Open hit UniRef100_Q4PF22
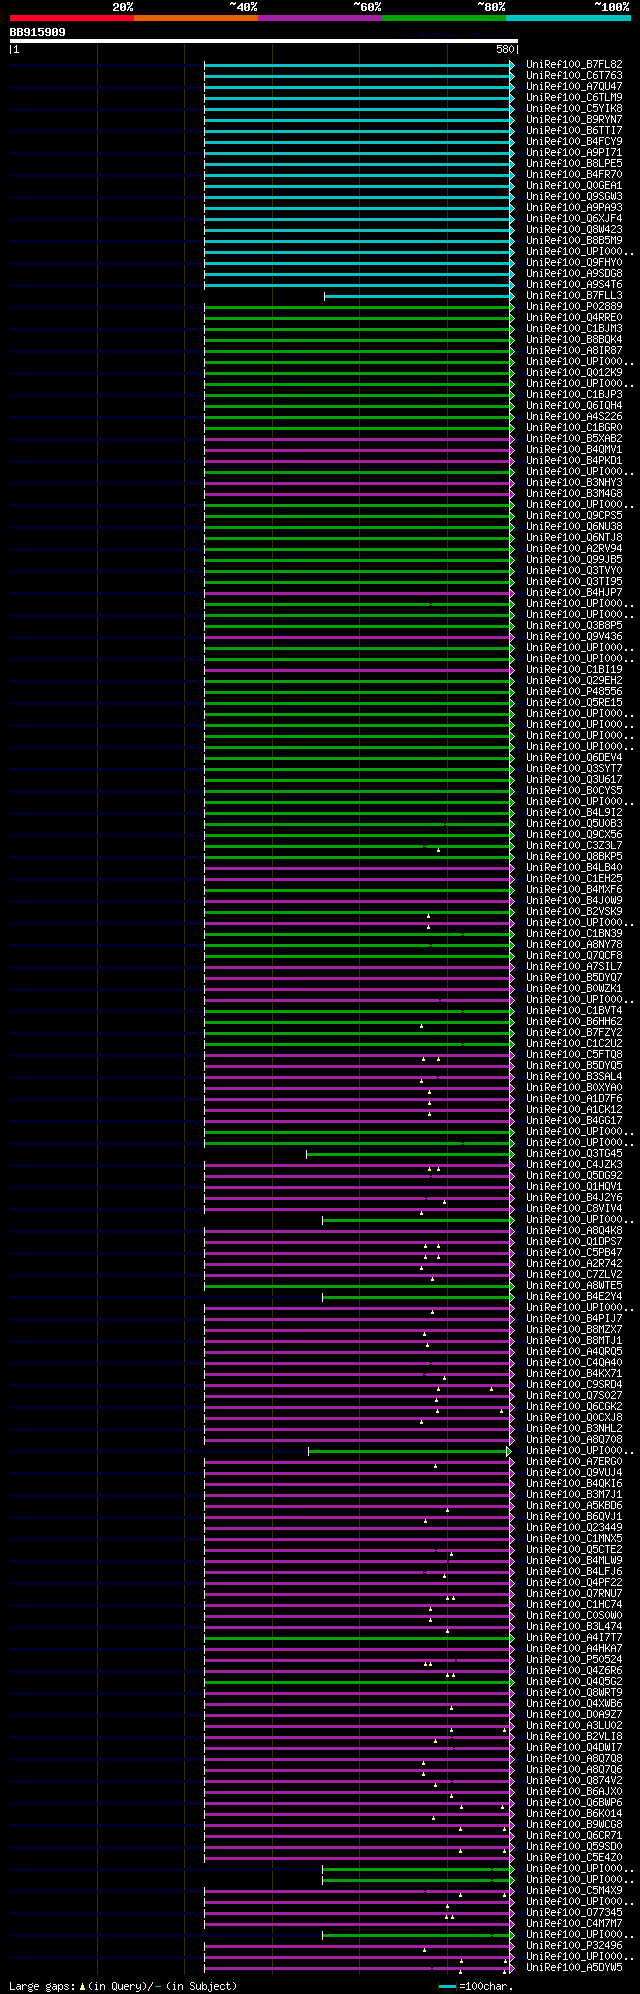The height and width of the screenshot is (1994, 640). 574,1582
